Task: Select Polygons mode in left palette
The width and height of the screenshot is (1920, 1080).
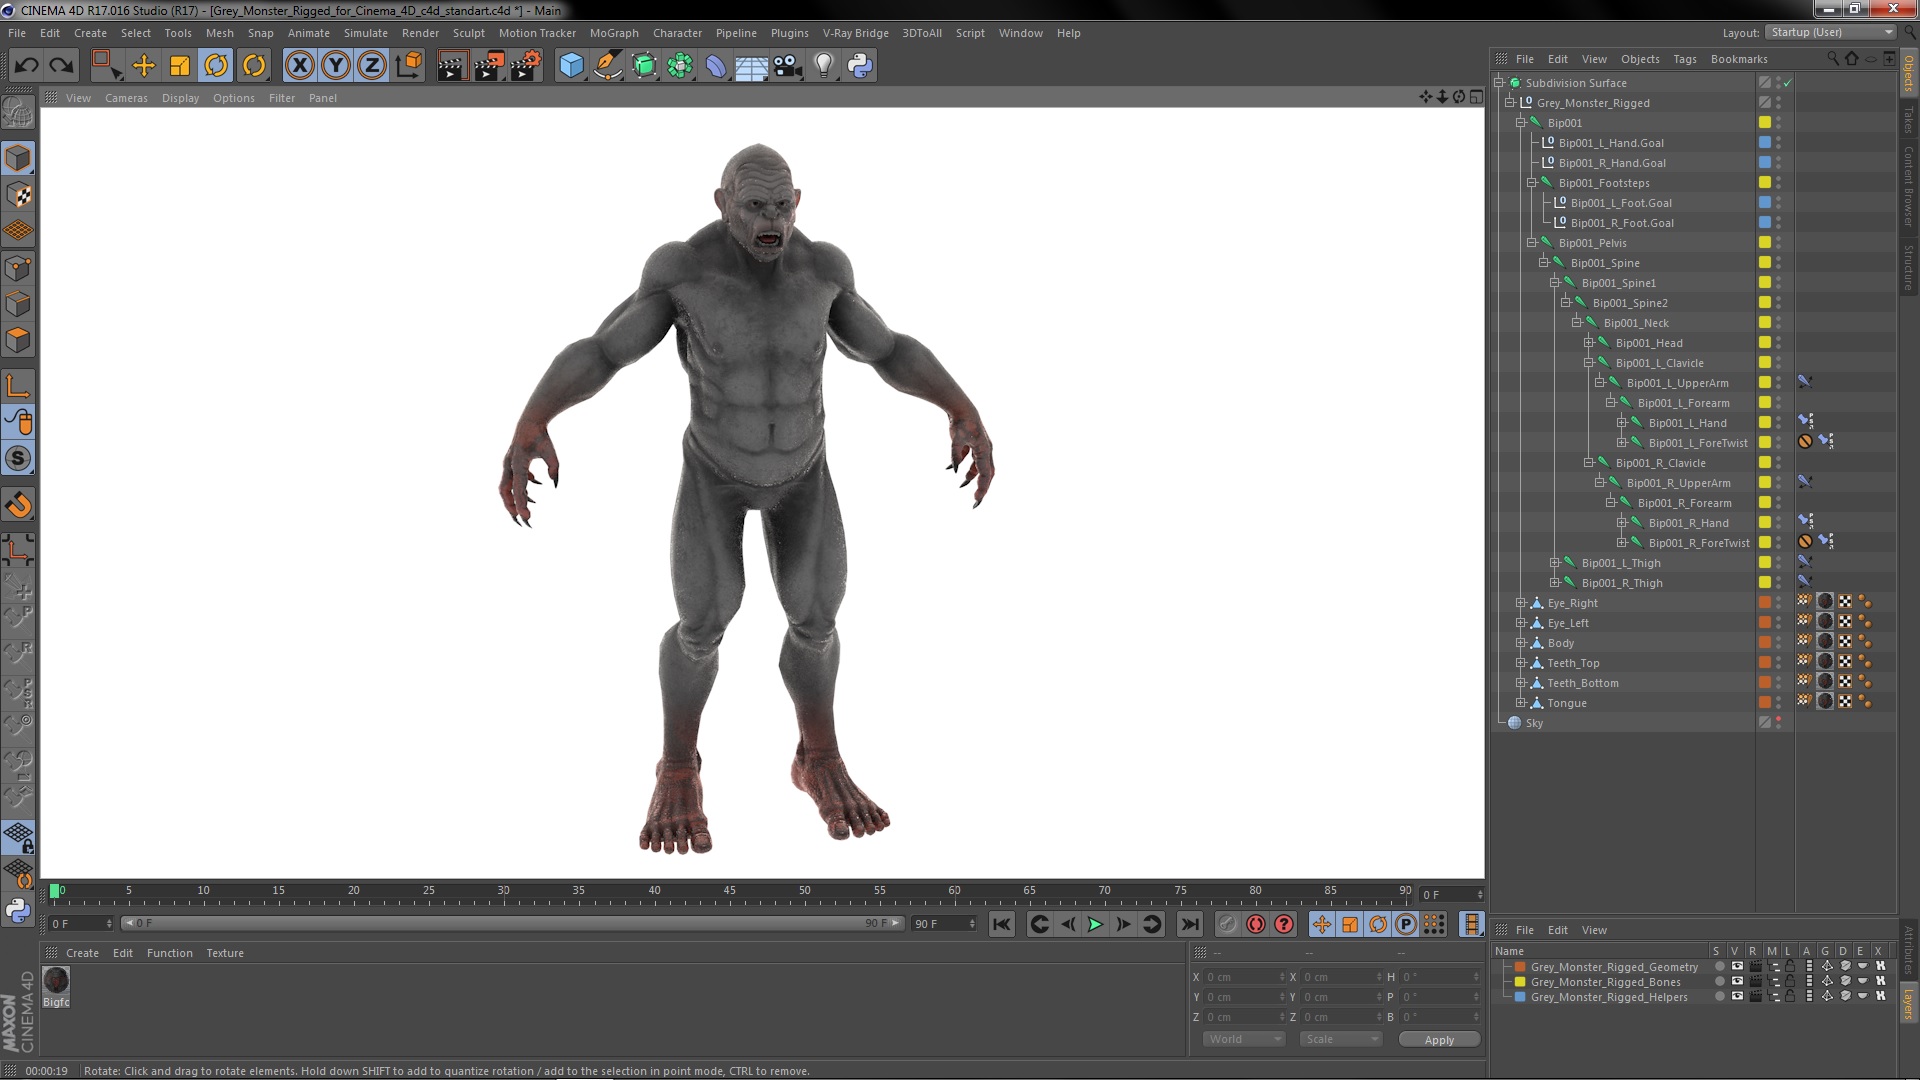Action: click(18, 340)
